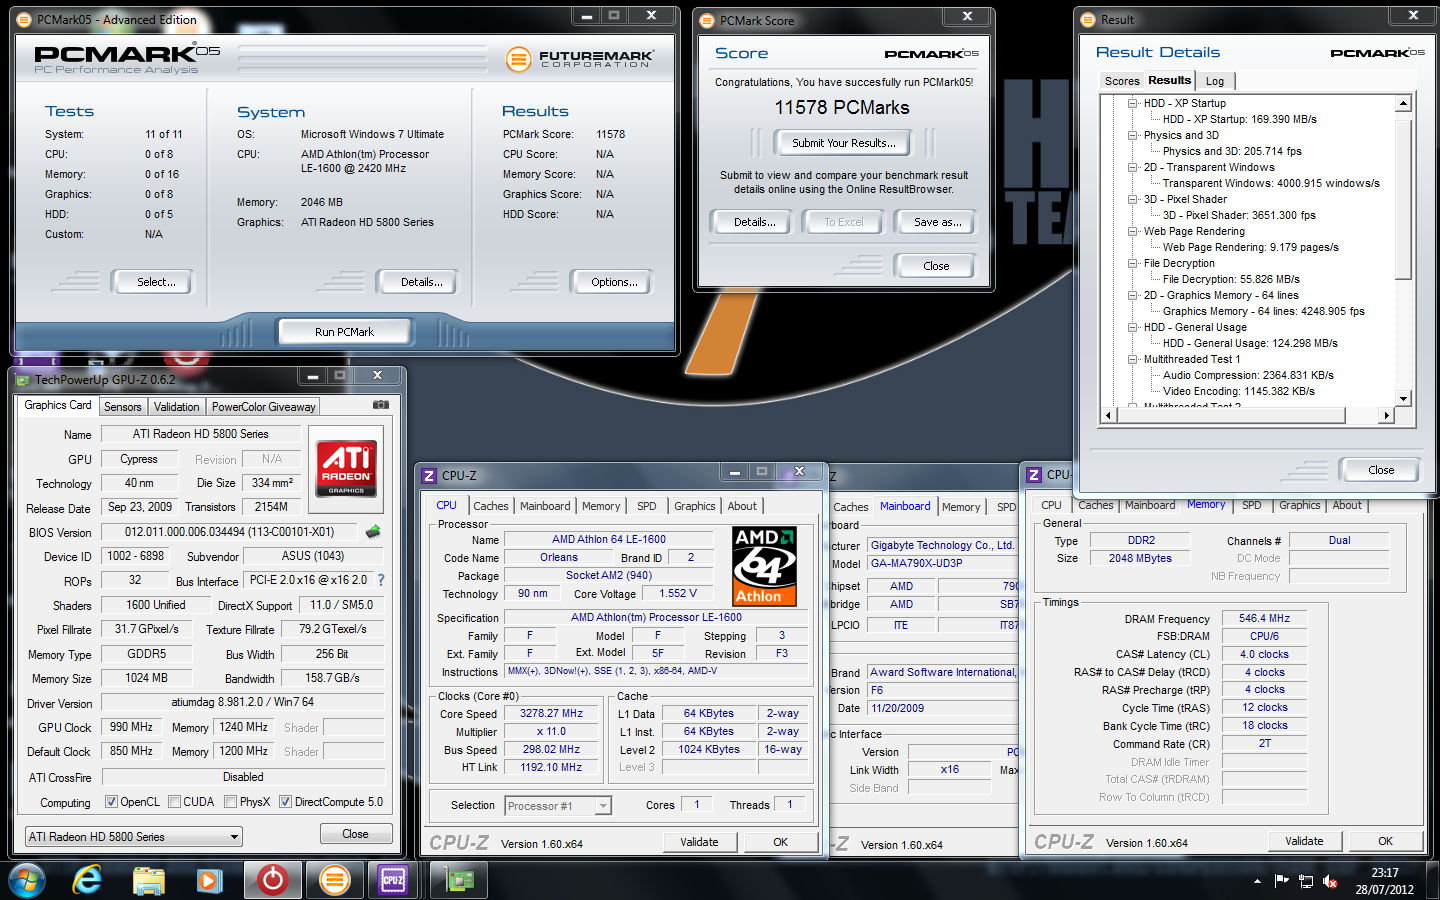Click the Z icon of the CPU-Z processor window
Screen dimensions: 1440x900
pyautogui.click(x=429, y=476)
